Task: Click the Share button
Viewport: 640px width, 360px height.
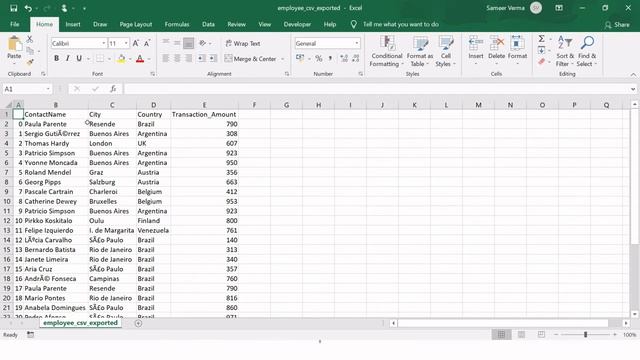Action: (617, 25)
